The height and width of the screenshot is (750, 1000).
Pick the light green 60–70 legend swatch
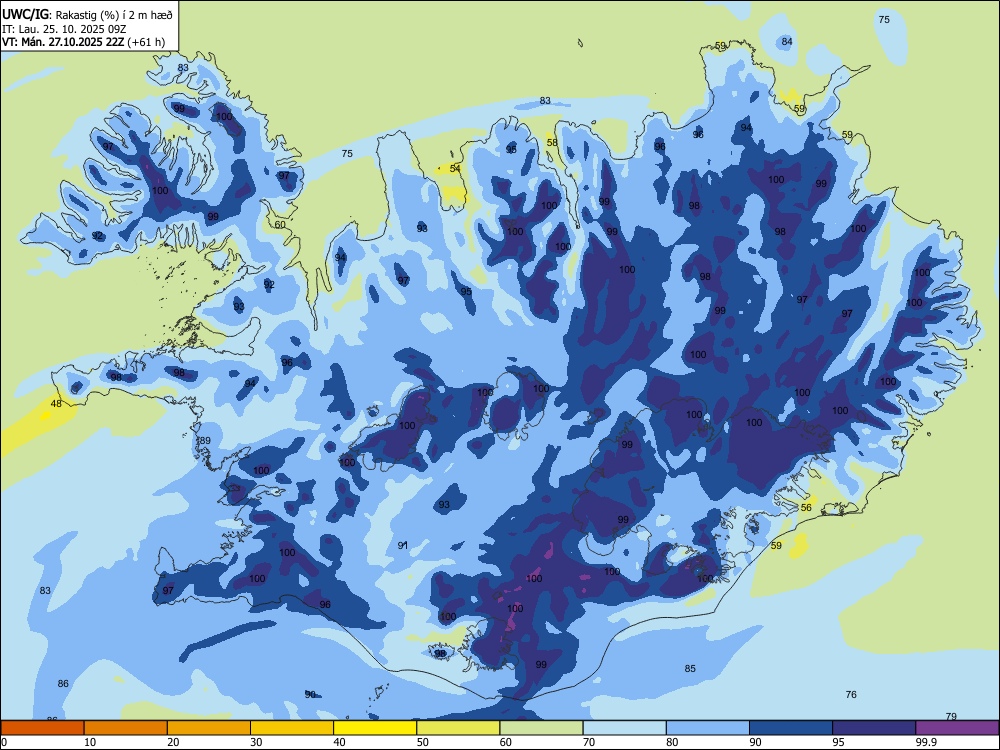[541, 728]
